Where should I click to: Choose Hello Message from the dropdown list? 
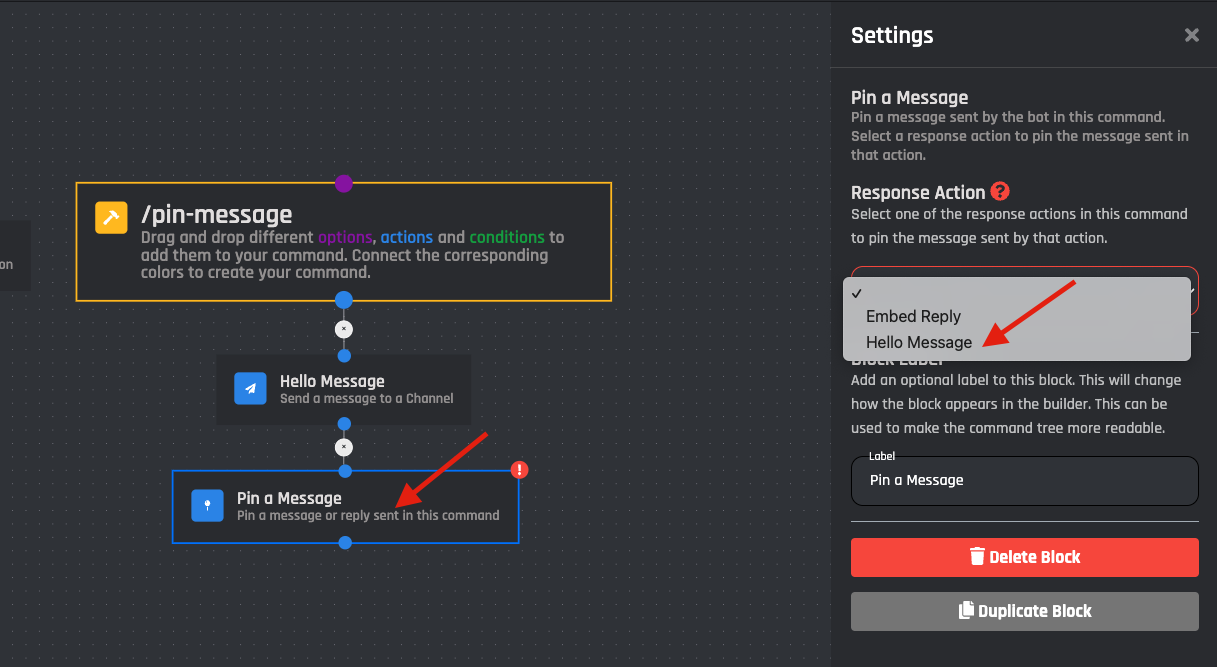(x=918, y=342)
